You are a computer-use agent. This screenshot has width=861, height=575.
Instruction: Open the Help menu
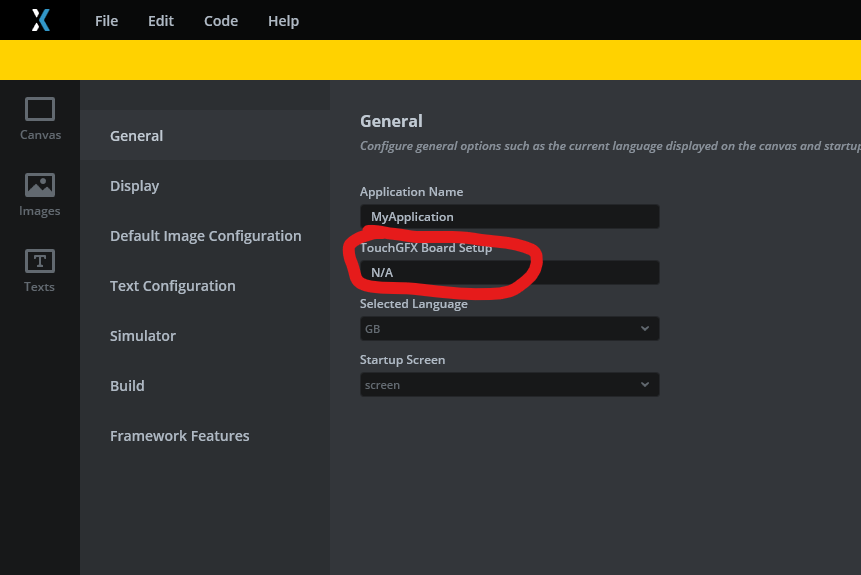click(283, 21)
